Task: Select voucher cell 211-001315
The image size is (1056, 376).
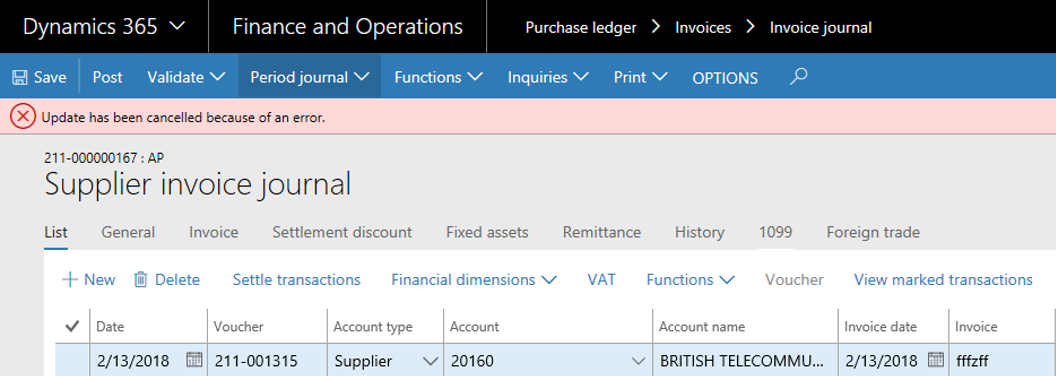Action: [x=267, y=361]
